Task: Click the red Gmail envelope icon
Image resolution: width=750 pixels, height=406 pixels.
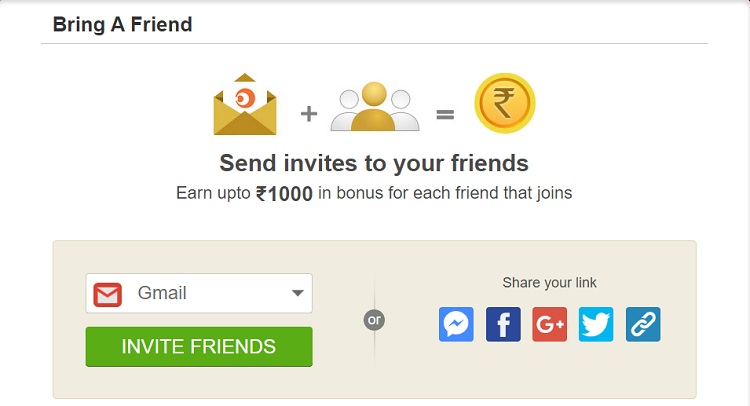Action: [x=108, y=294]
